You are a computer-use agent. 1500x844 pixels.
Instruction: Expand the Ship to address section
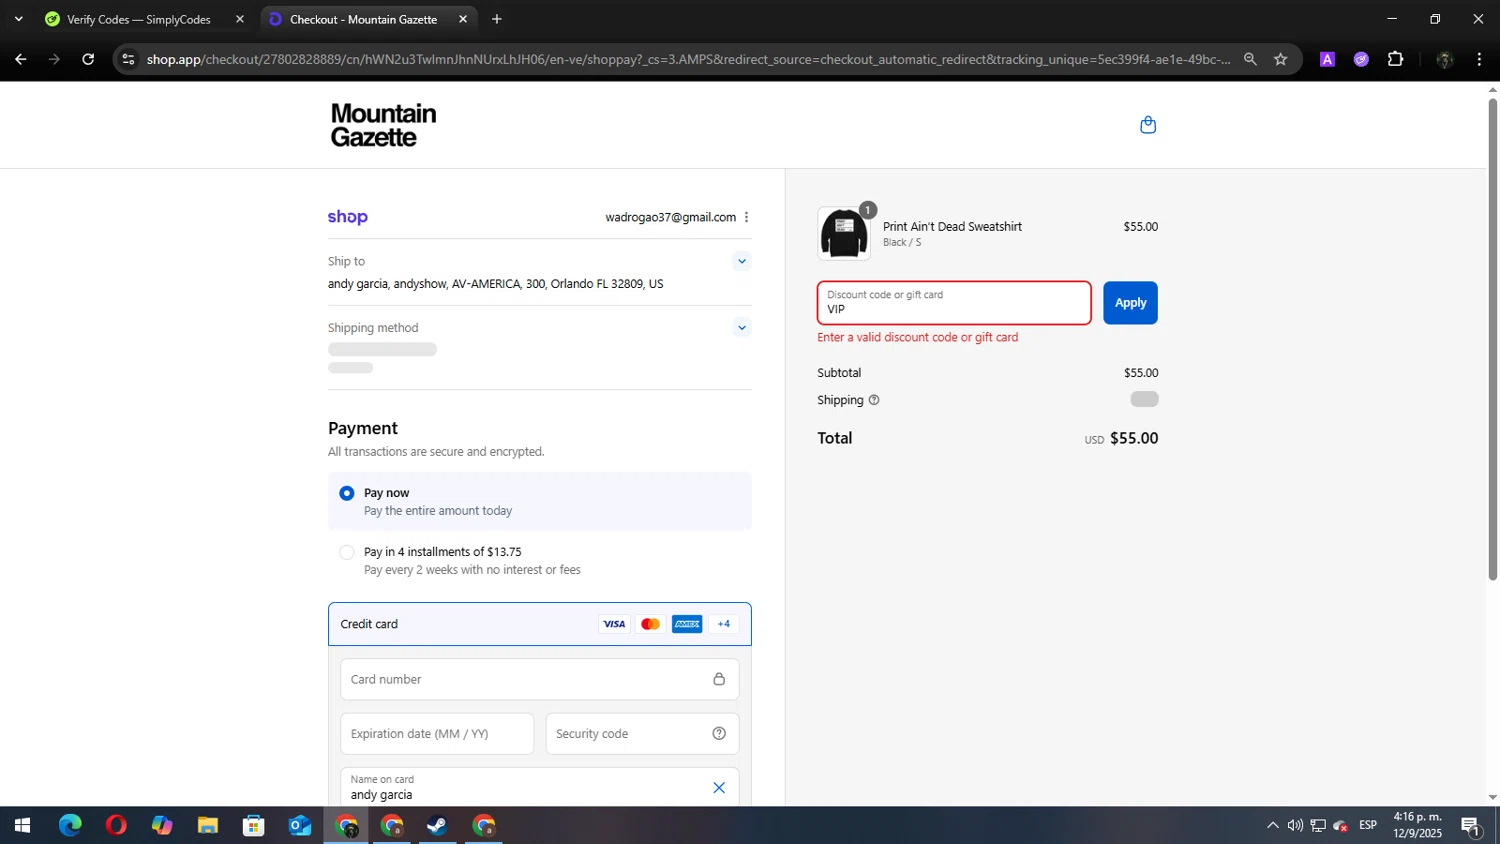coord(741,261)
